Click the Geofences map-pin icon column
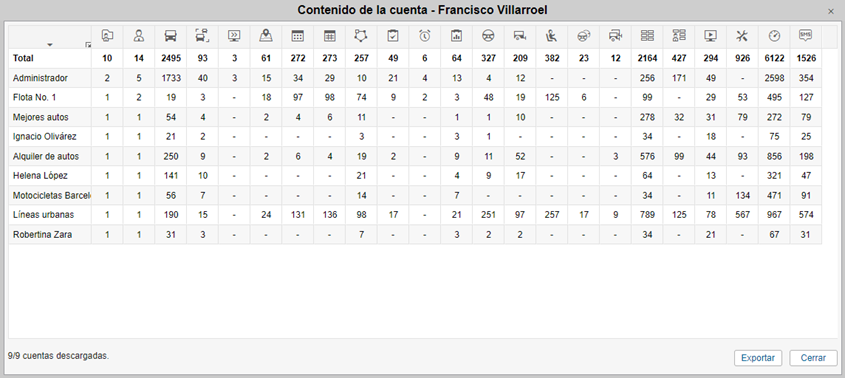845x378 pixels. tap(266, 36)
